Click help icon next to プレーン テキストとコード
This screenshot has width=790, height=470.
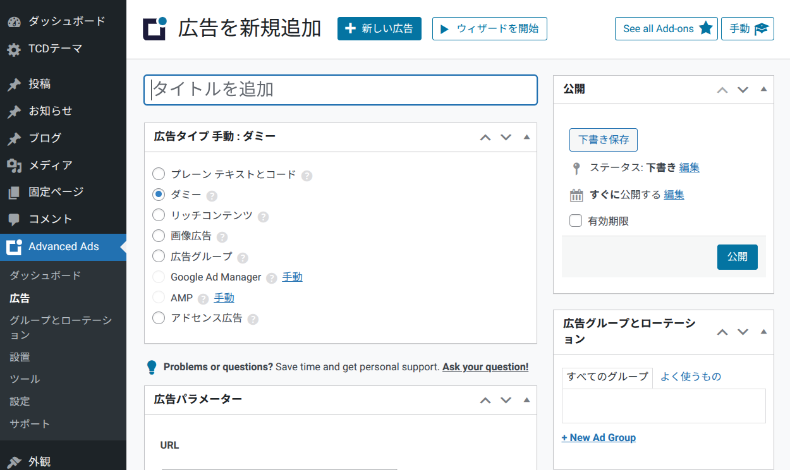click(x=307, y=176)
